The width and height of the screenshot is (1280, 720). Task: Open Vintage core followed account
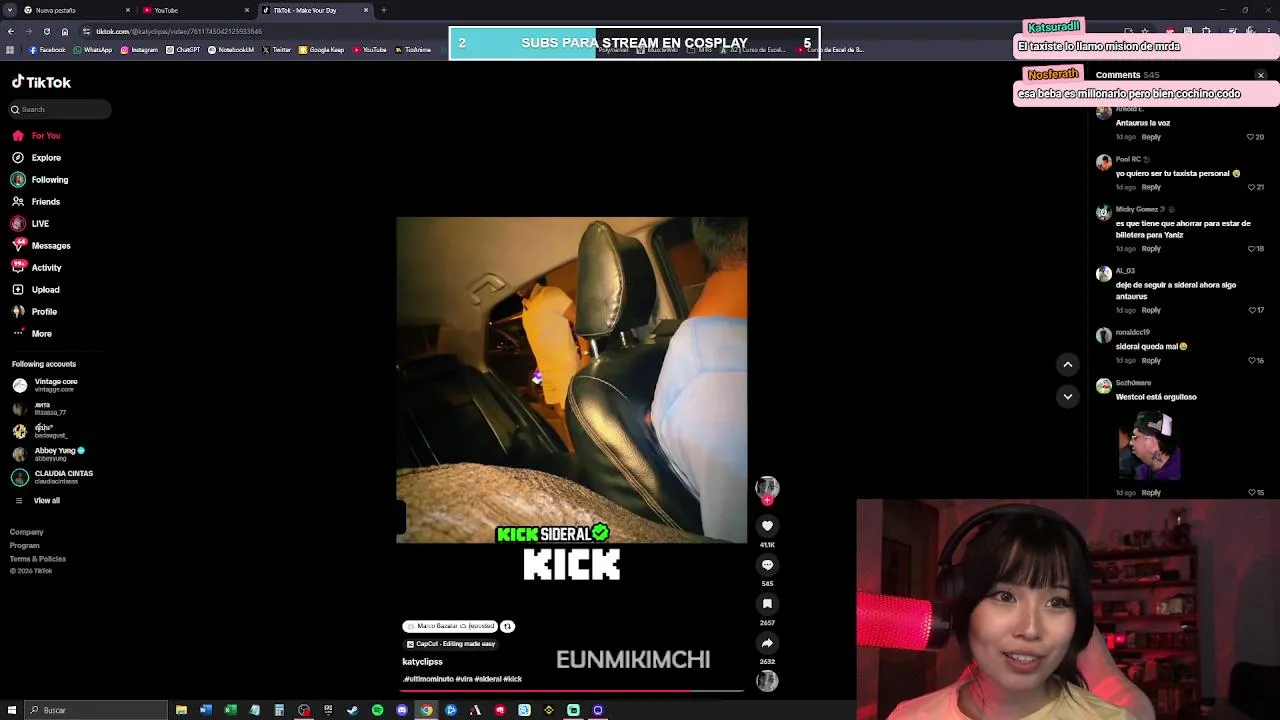(46, 385)
